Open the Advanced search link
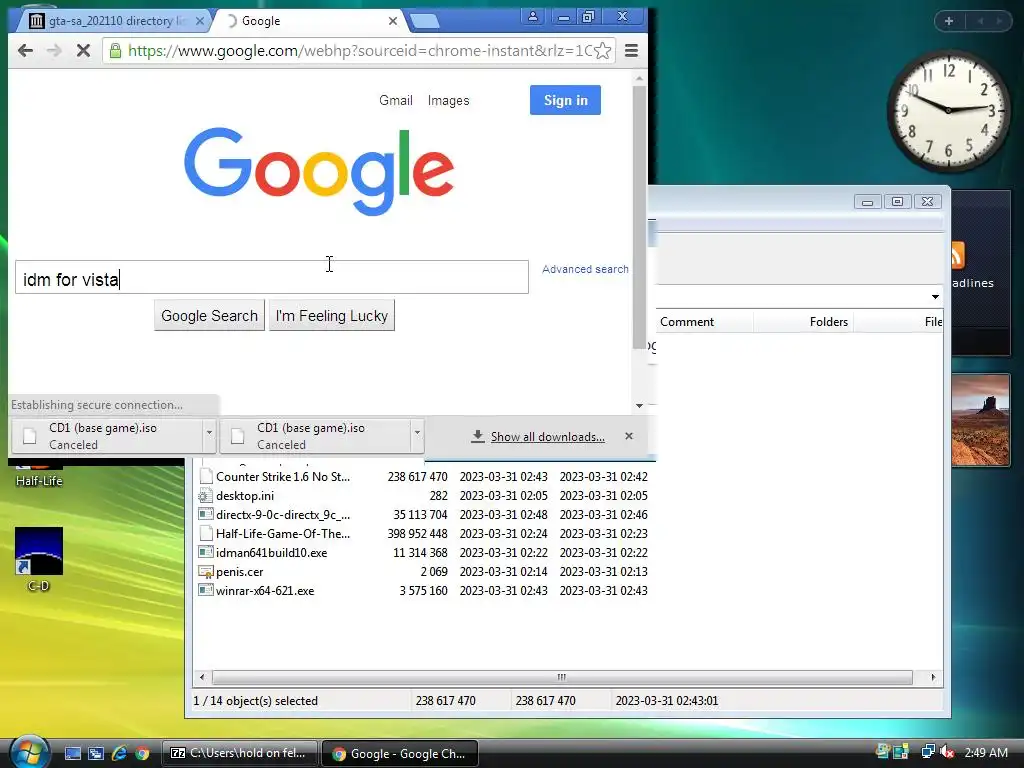 coord(585,269)
